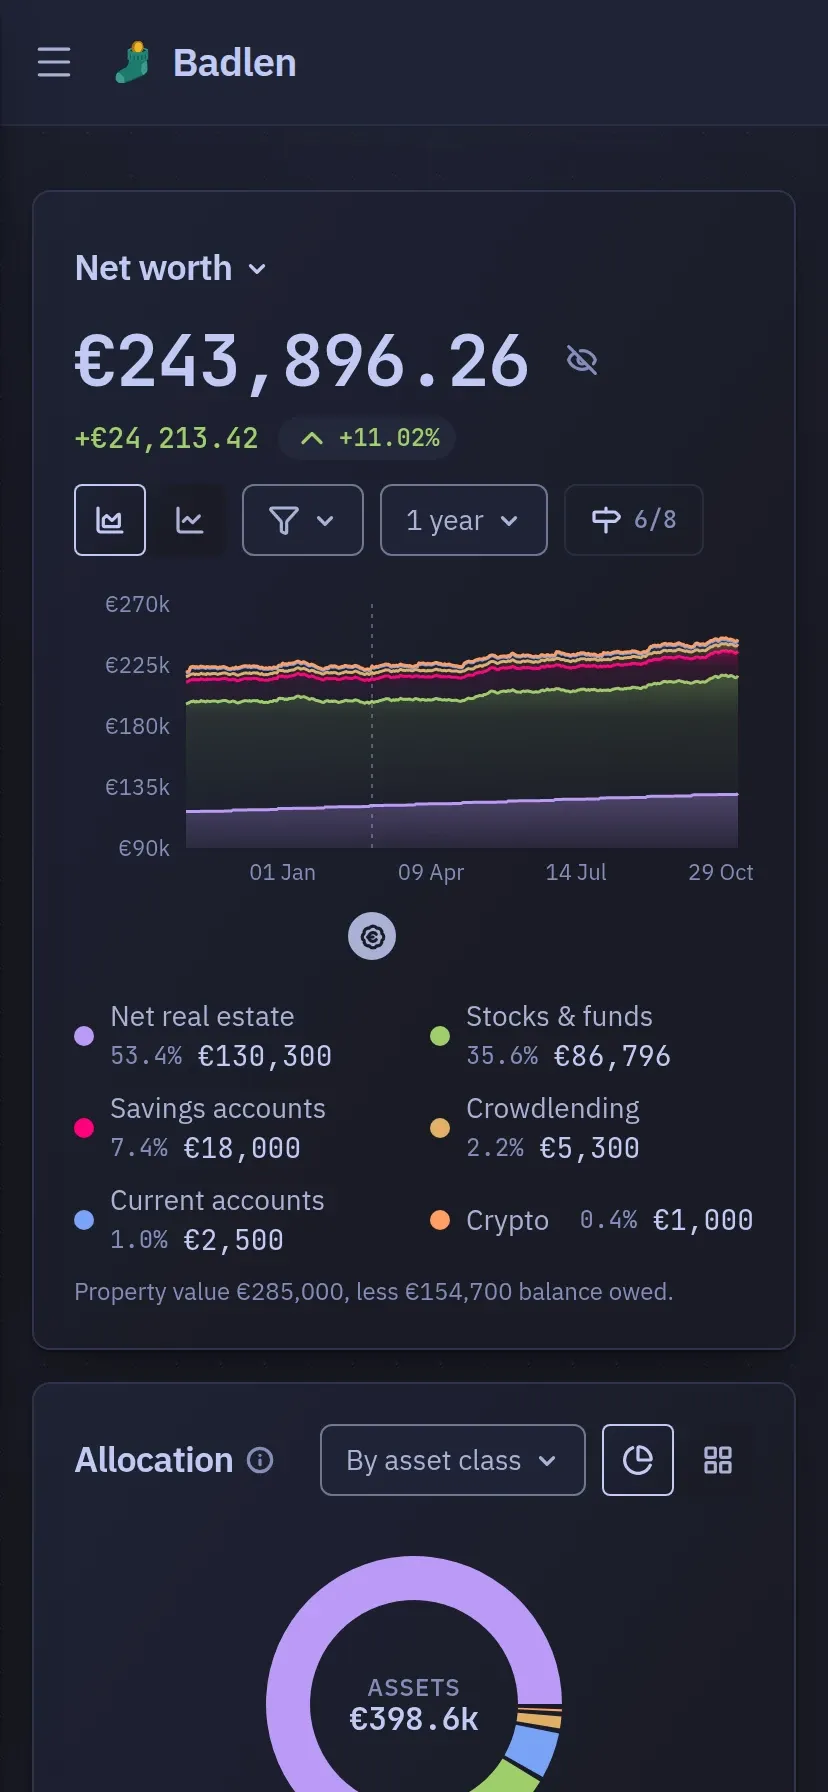
Task: Click the Badlen sock logo
Action: click(132, 62)
